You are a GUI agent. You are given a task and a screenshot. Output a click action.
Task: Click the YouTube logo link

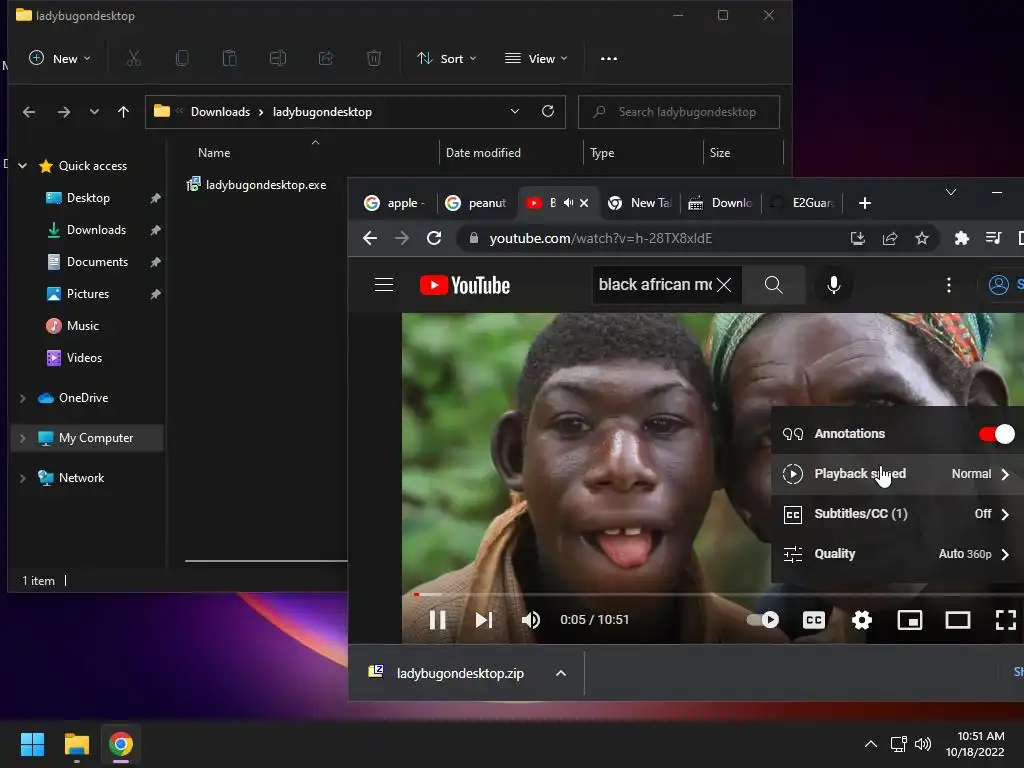point(465,285)
